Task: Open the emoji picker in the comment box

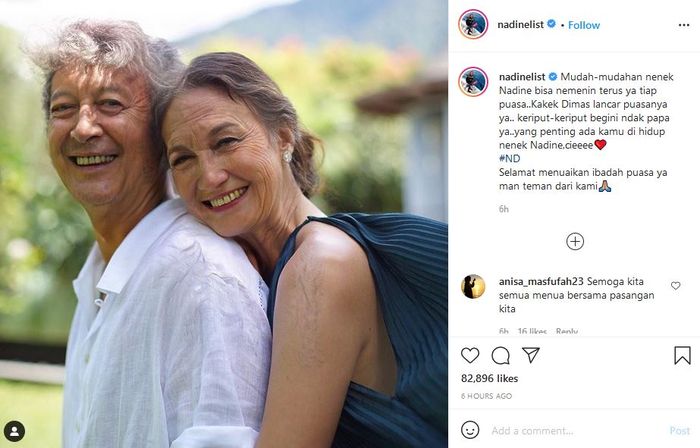Action: [471, 431]
